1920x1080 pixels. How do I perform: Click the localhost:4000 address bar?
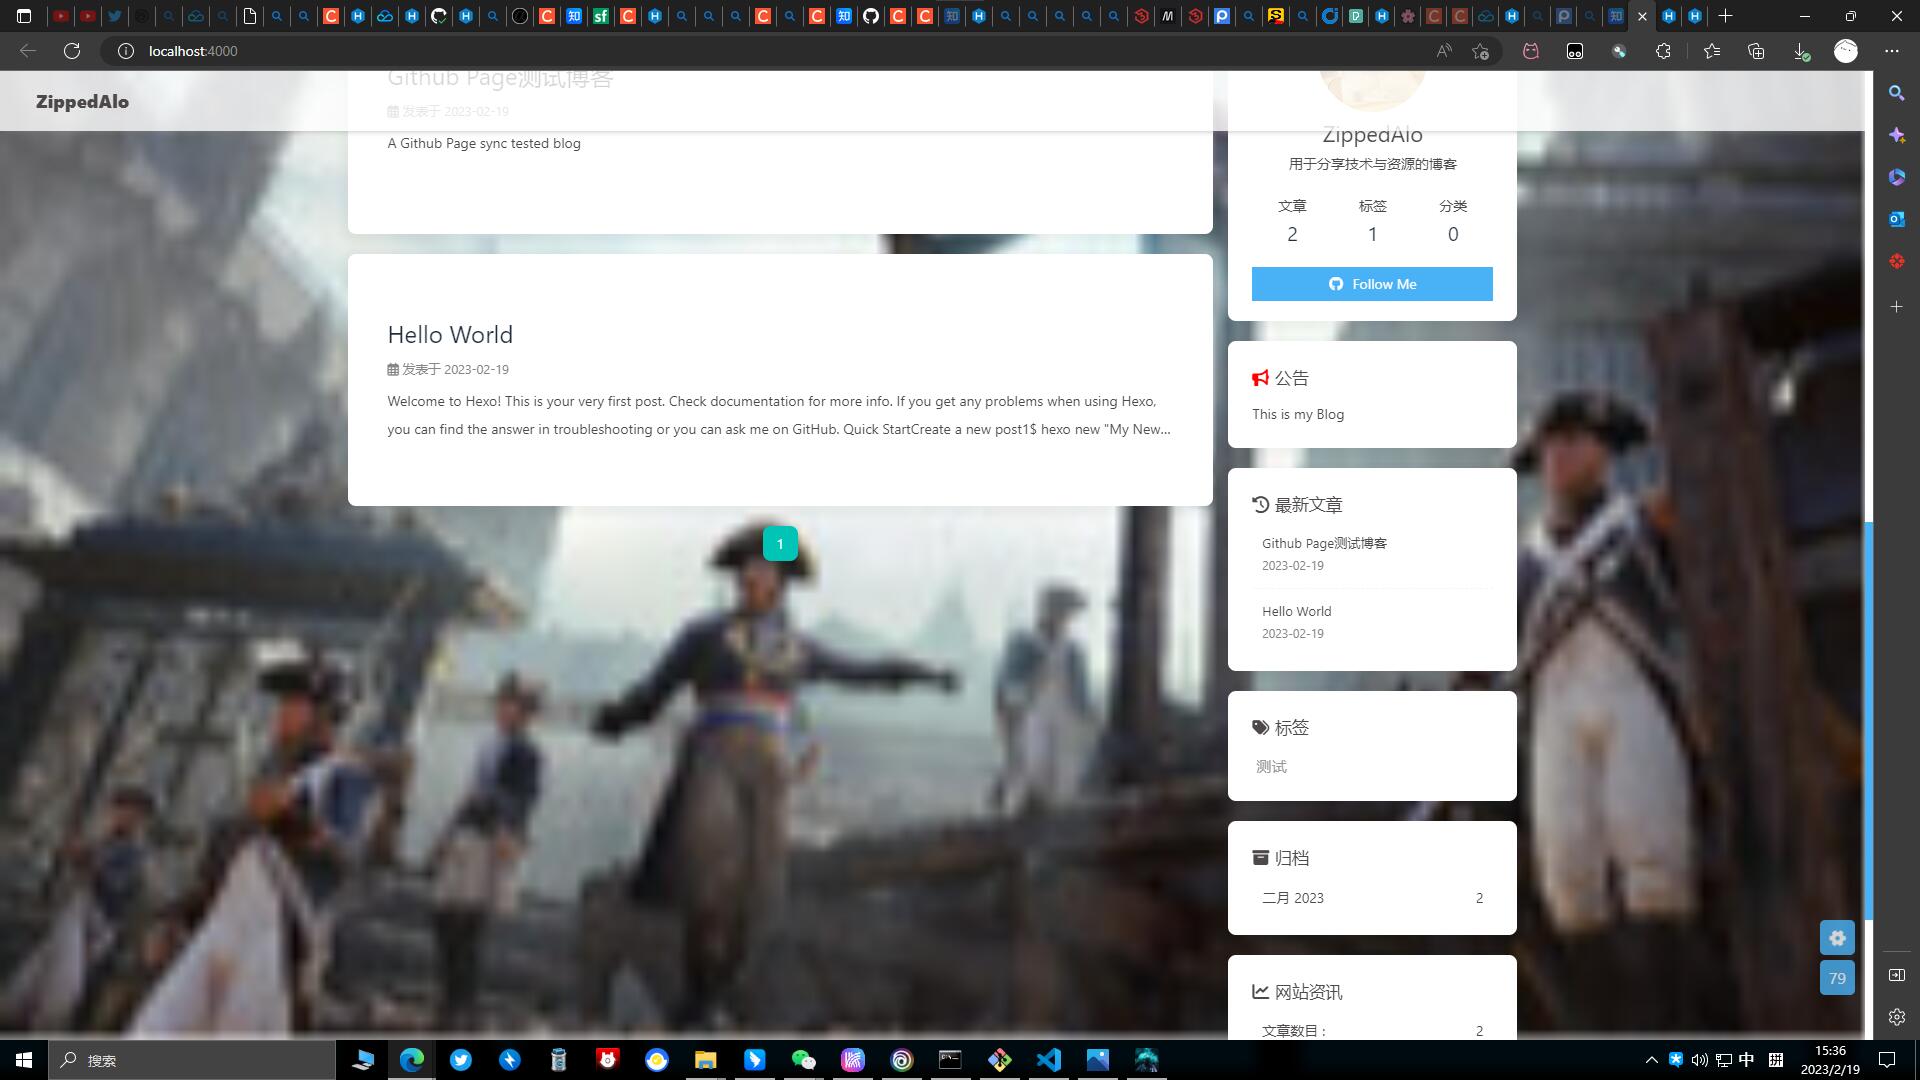[193, 51]
